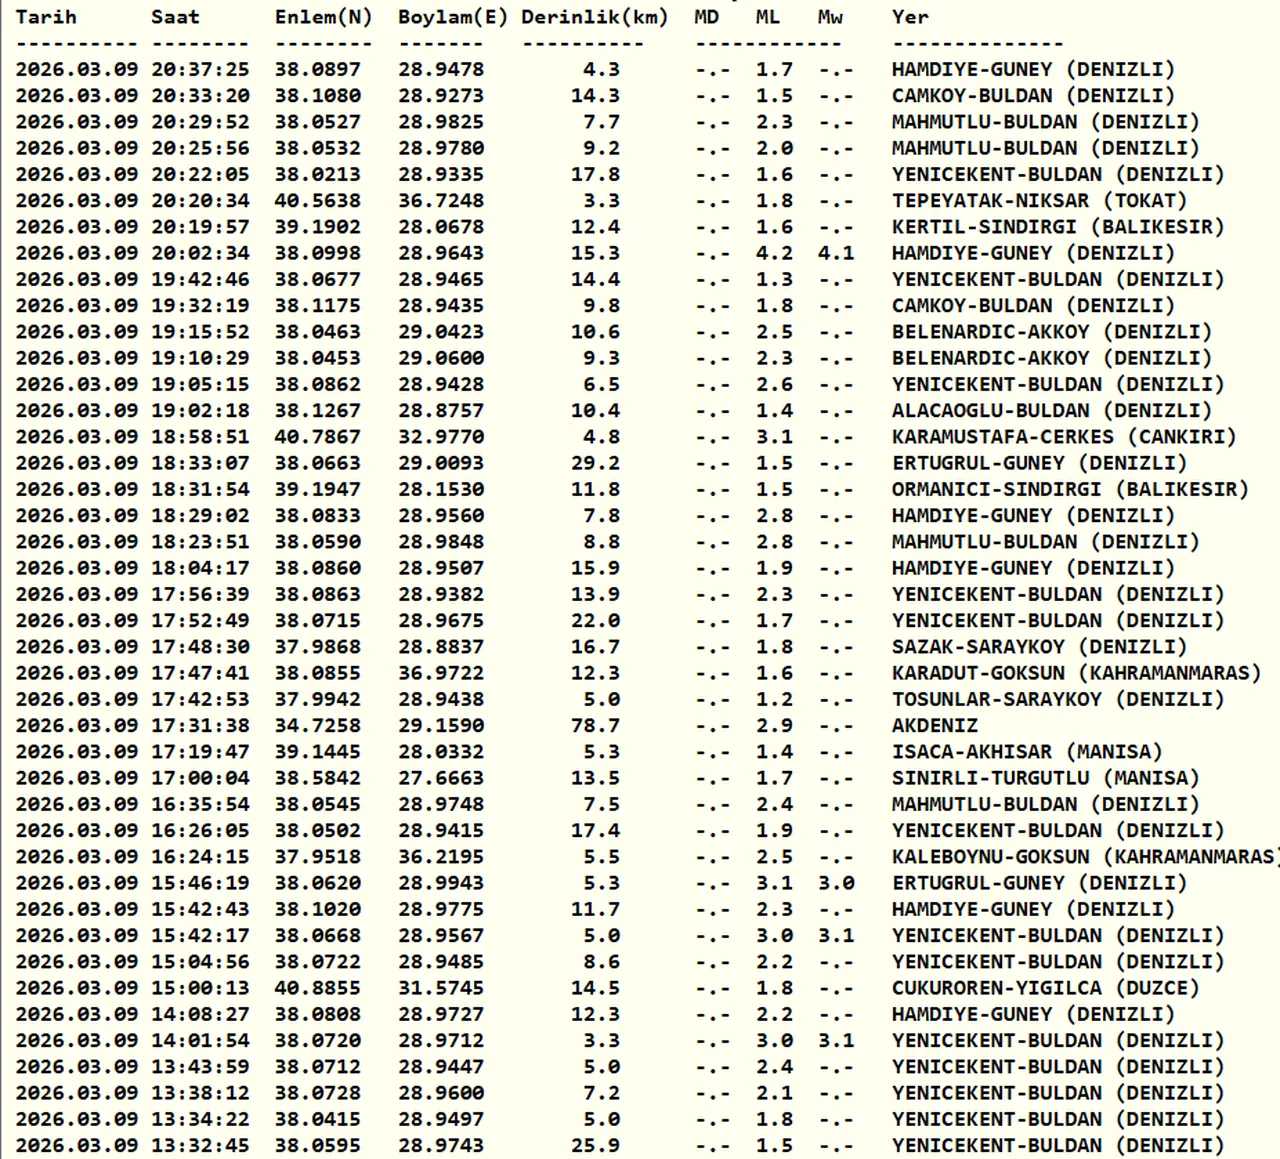Click the SINIRLI-TURGUTLU (MANISA) entry

click(1045, 778)
